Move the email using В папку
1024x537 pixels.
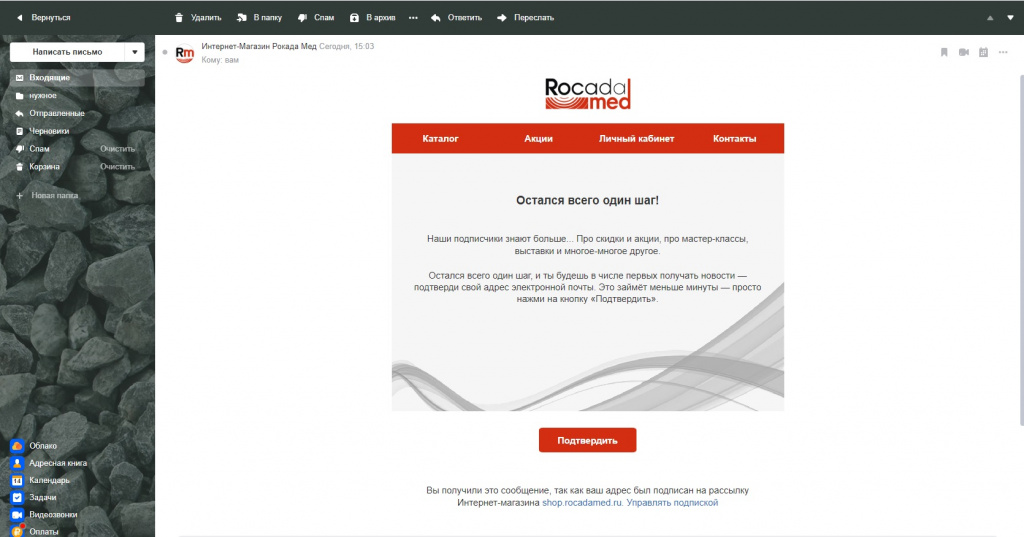point(259,18)
